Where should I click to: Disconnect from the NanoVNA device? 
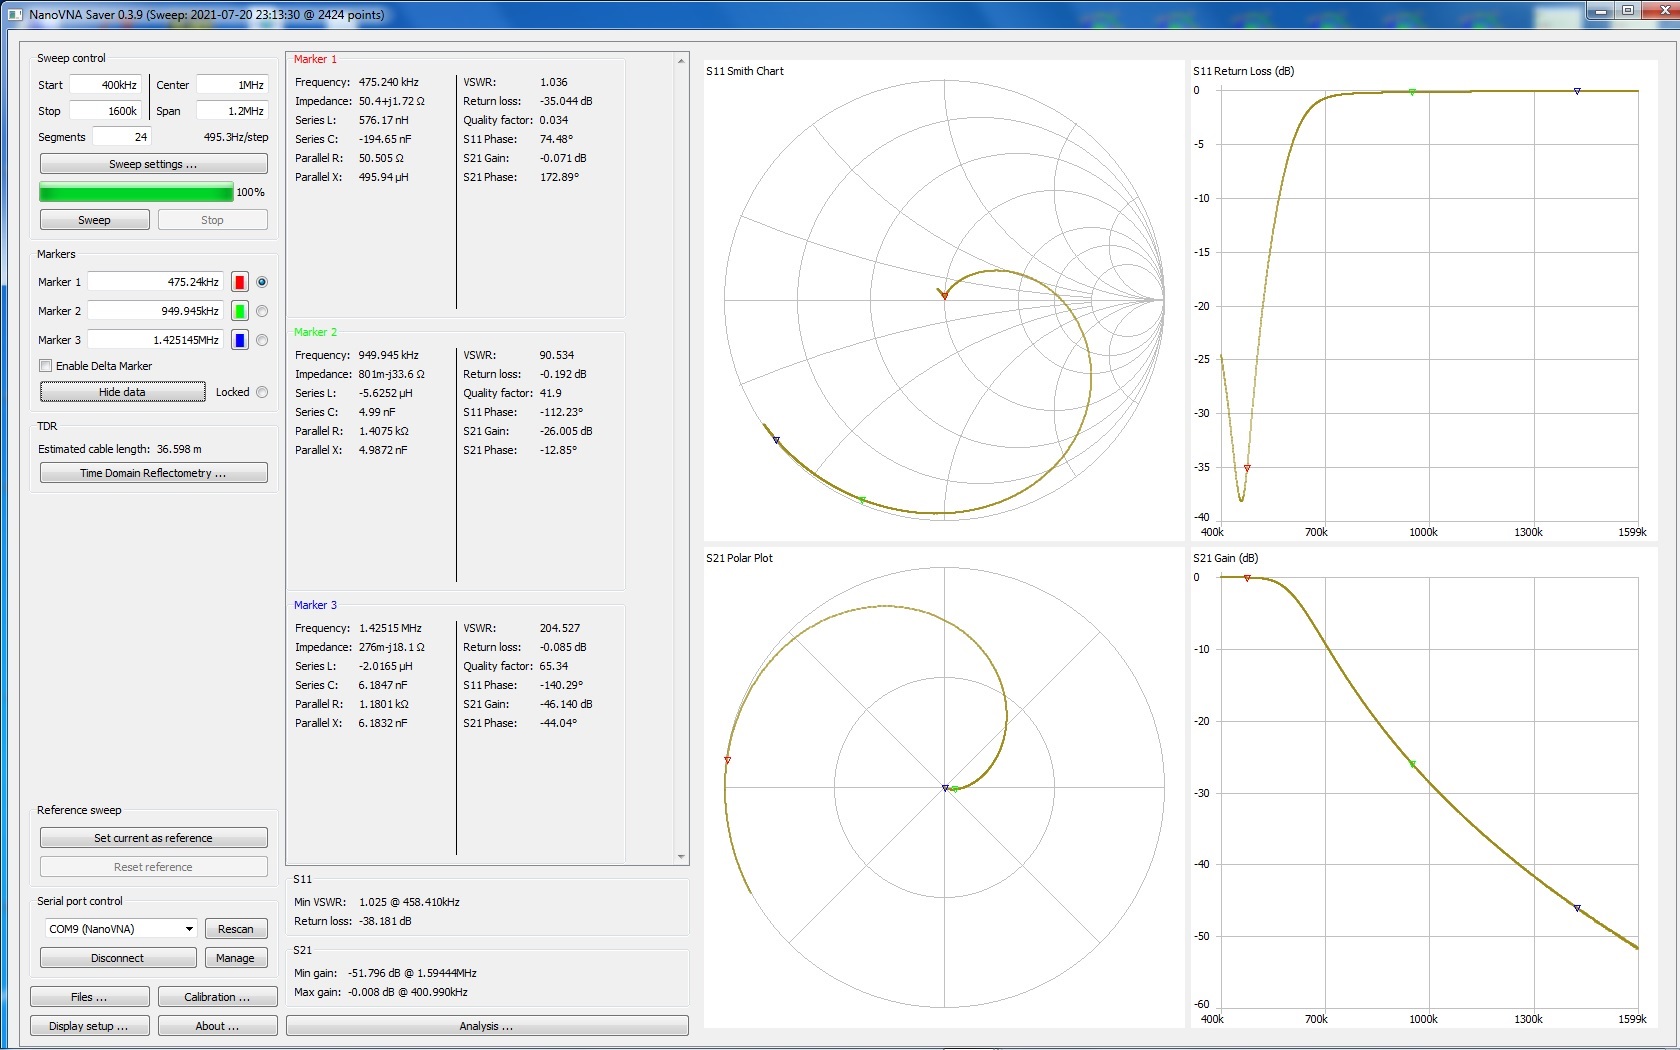point(118,958)
